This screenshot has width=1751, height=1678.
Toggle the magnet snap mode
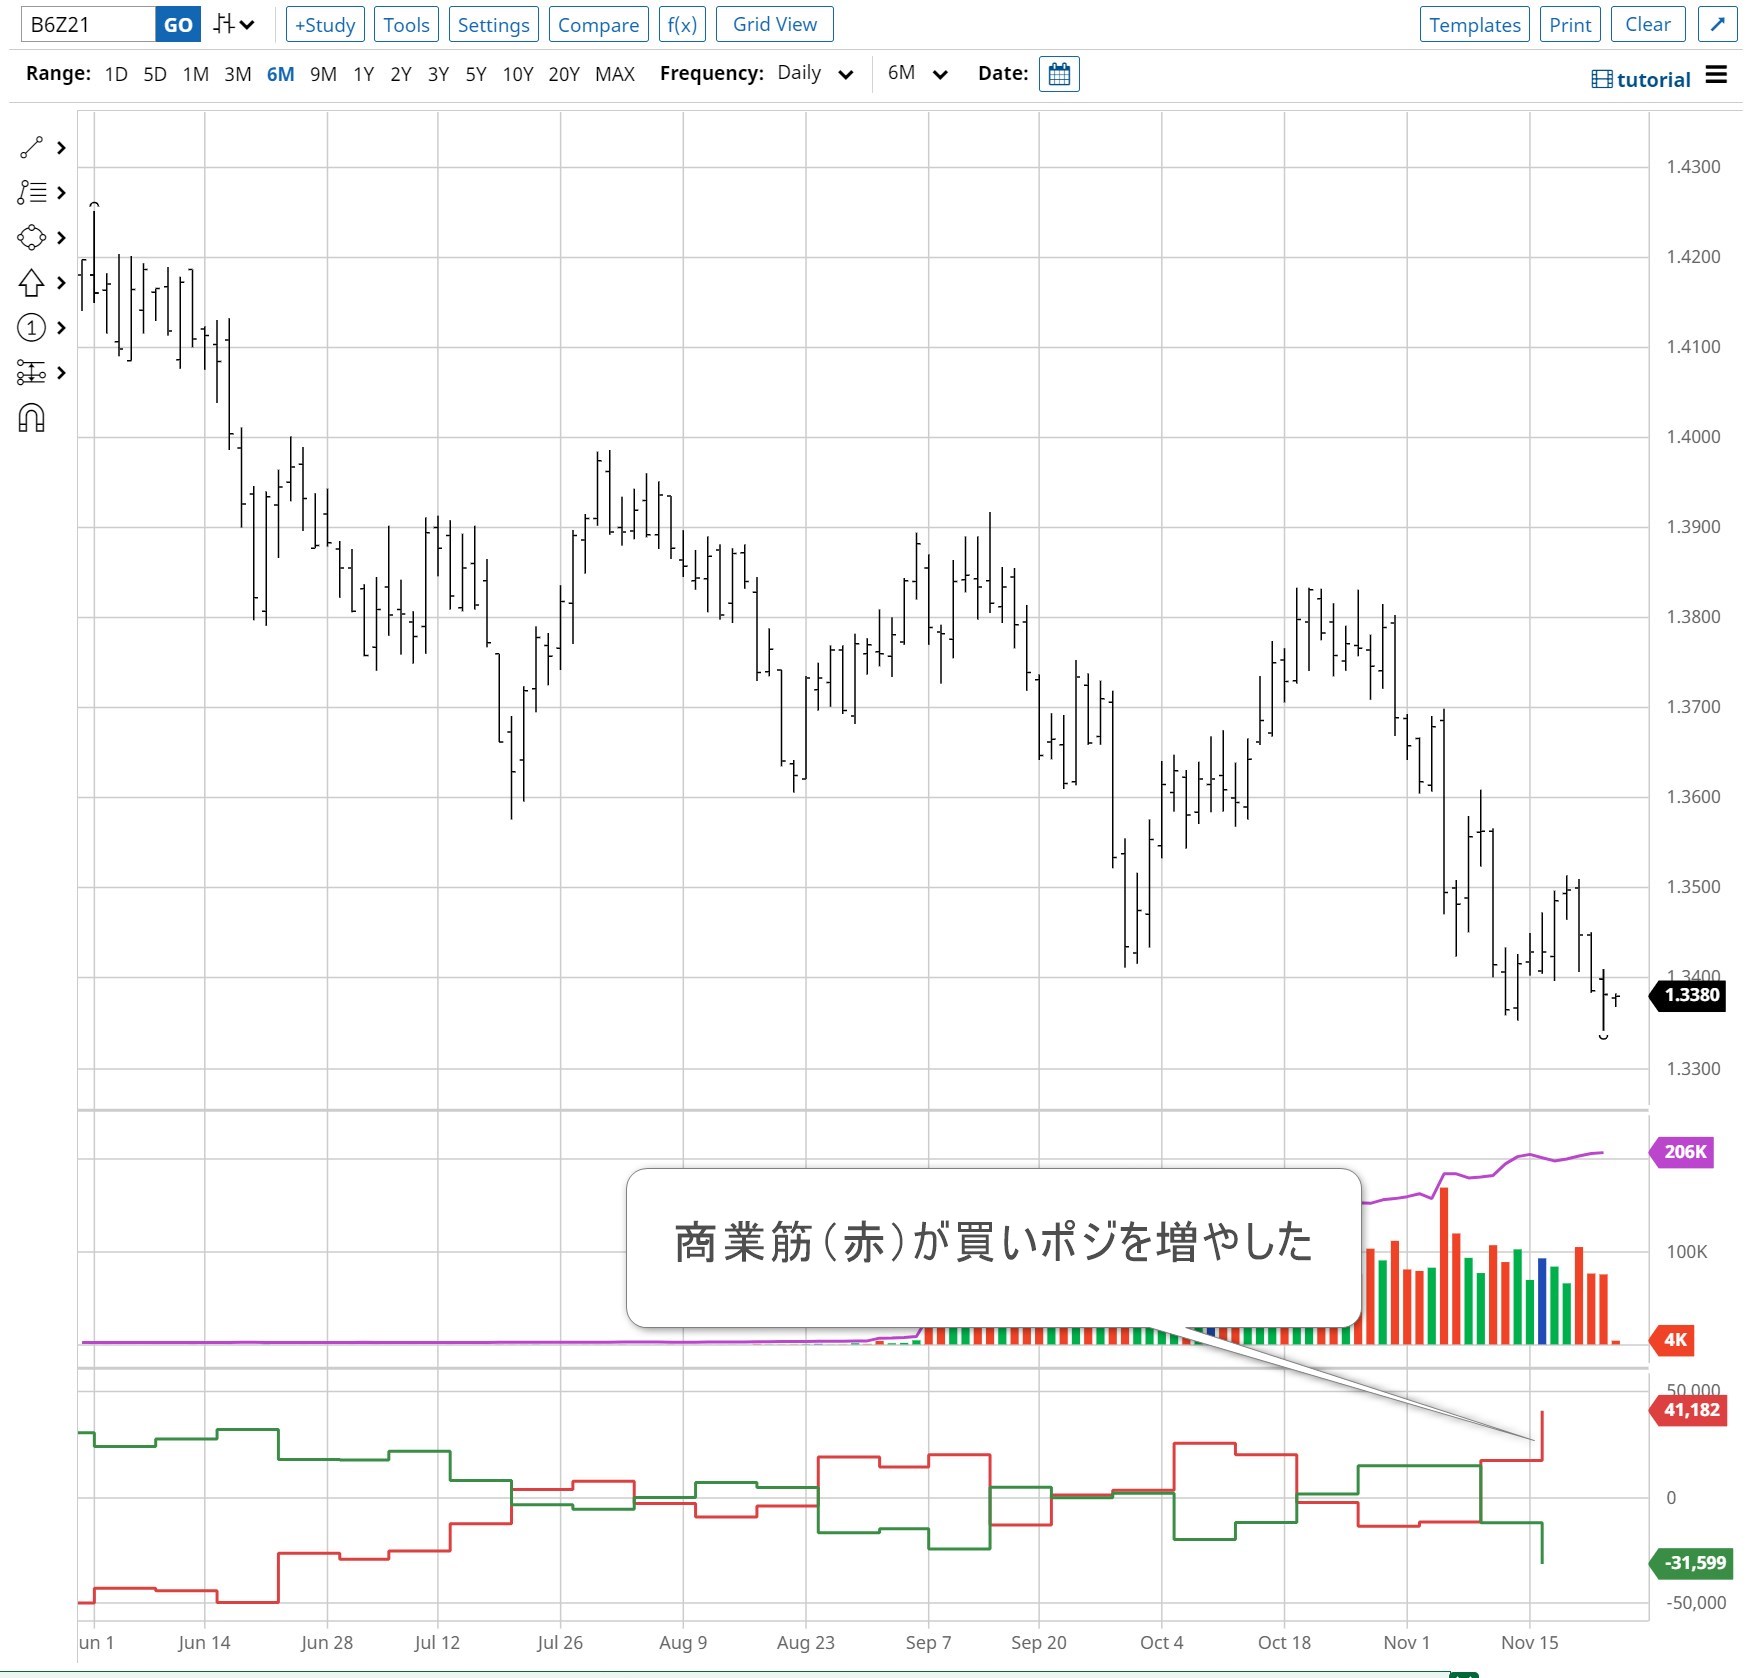[x=31, y=418]
